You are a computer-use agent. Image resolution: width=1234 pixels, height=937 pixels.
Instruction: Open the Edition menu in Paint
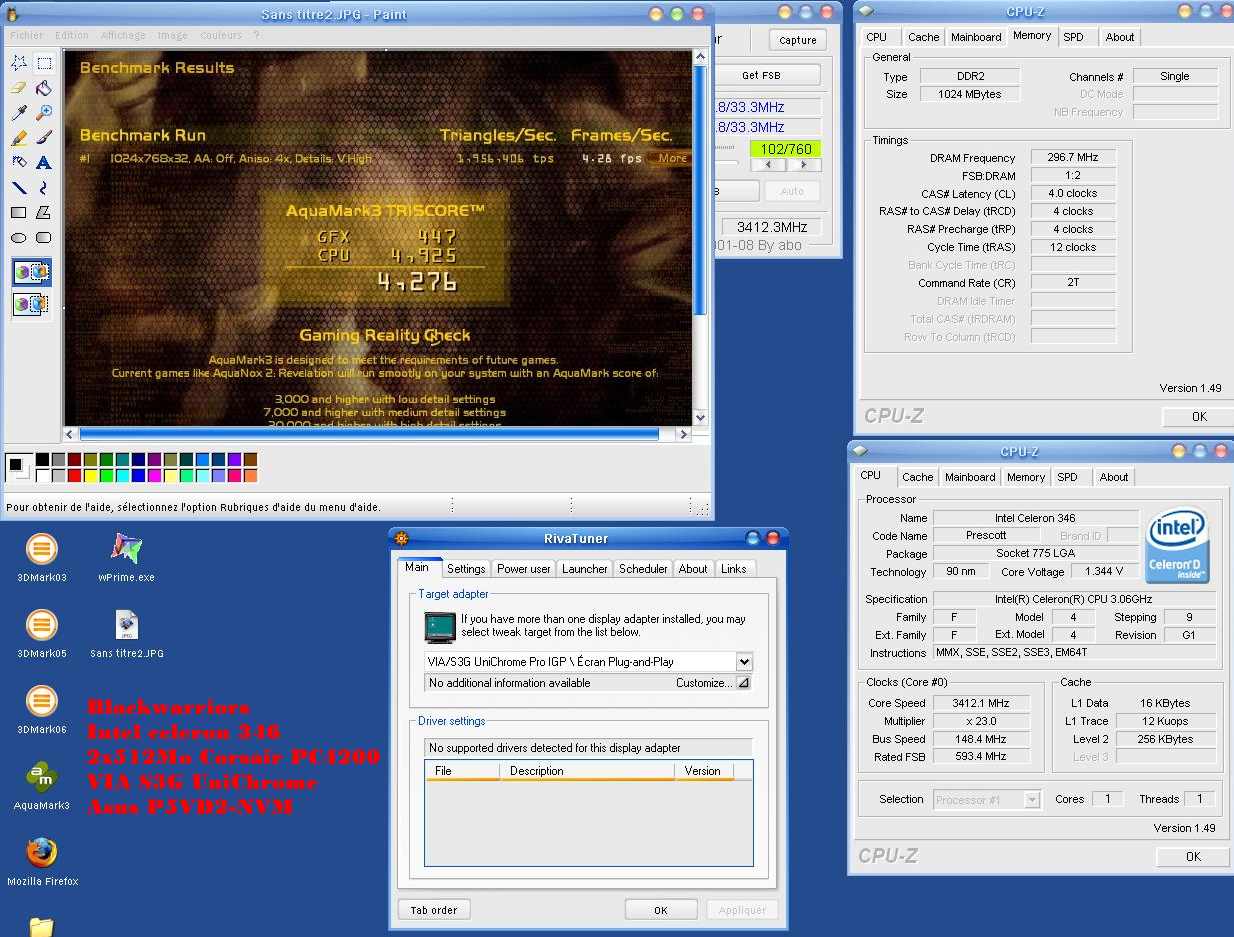pos(72,35)
